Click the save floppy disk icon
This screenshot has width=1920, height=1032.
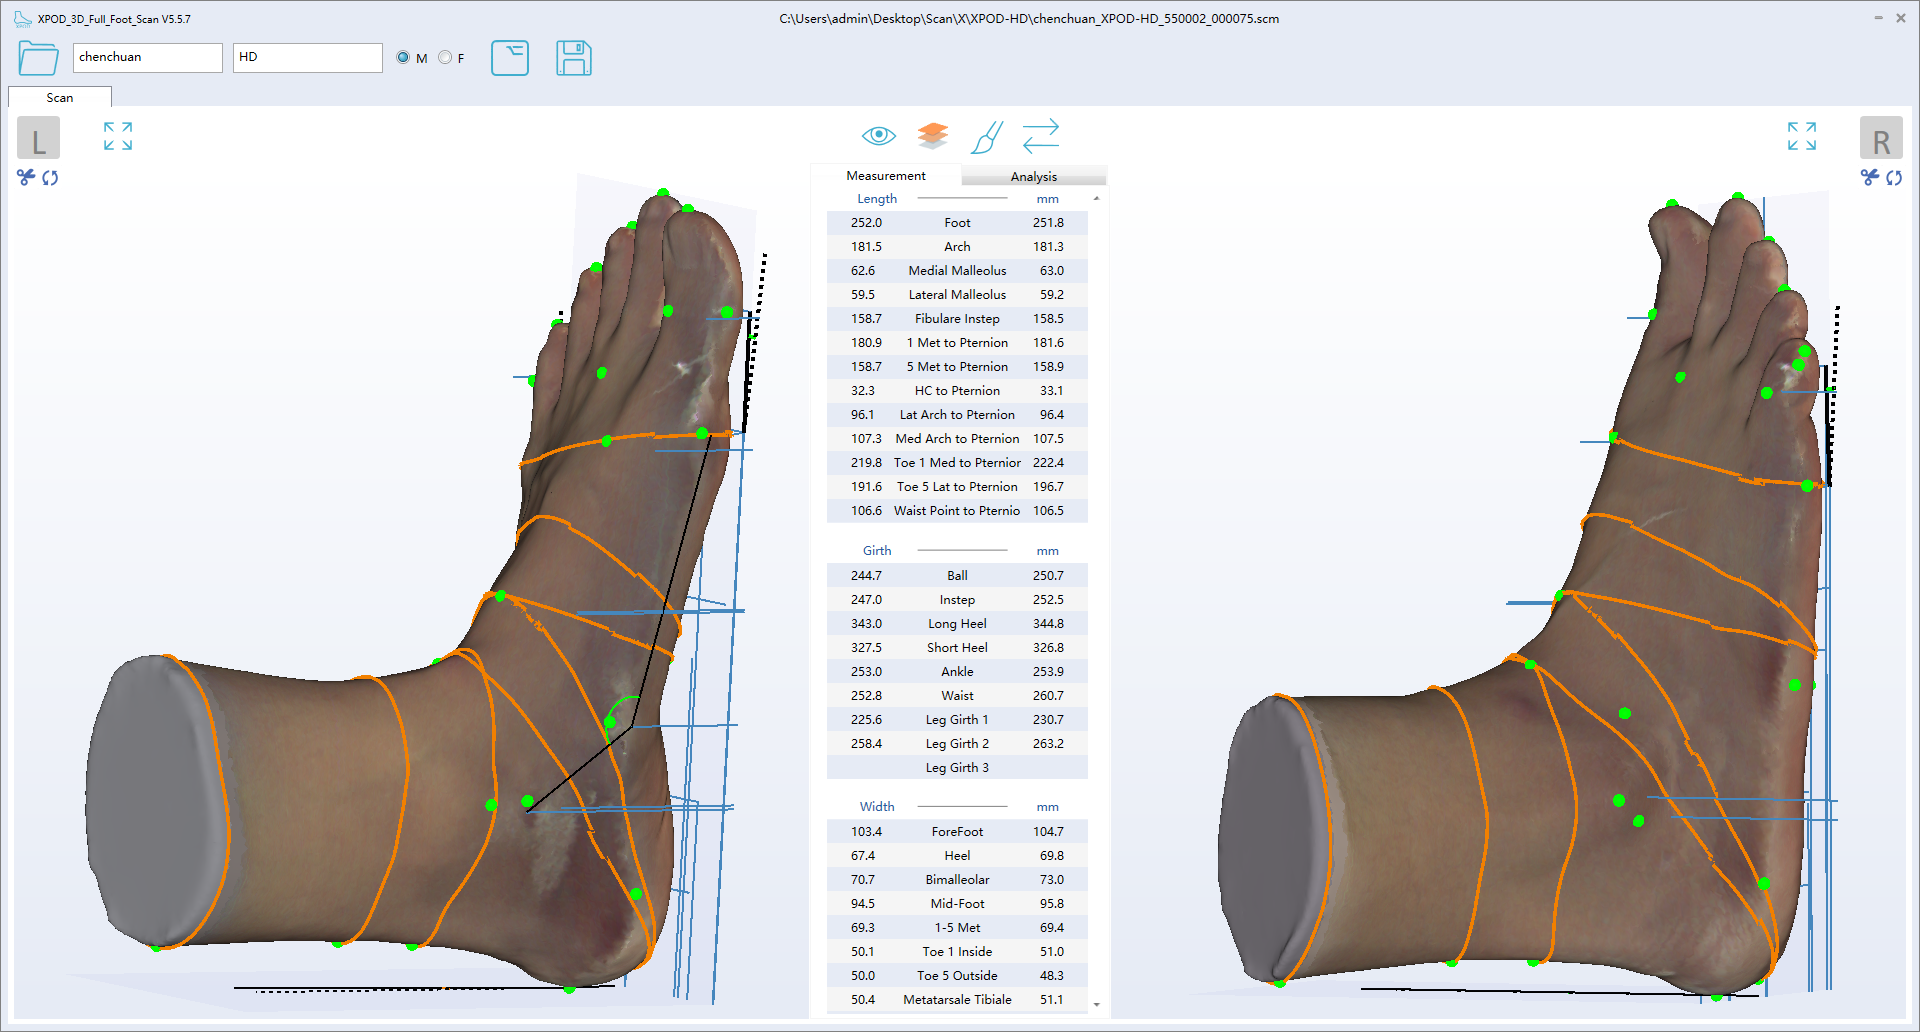[573, 58]
